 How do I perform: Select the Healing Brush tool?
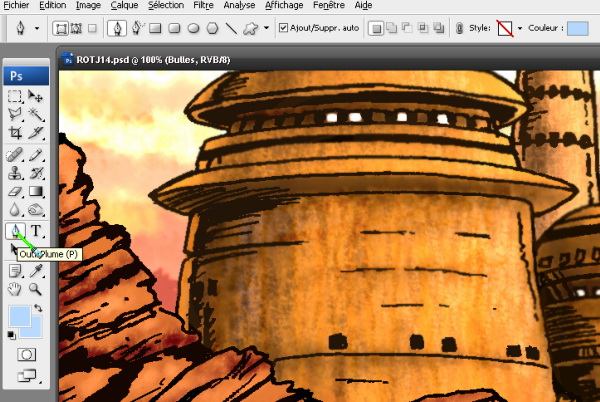pyautogui.click(x=15, y=155)
